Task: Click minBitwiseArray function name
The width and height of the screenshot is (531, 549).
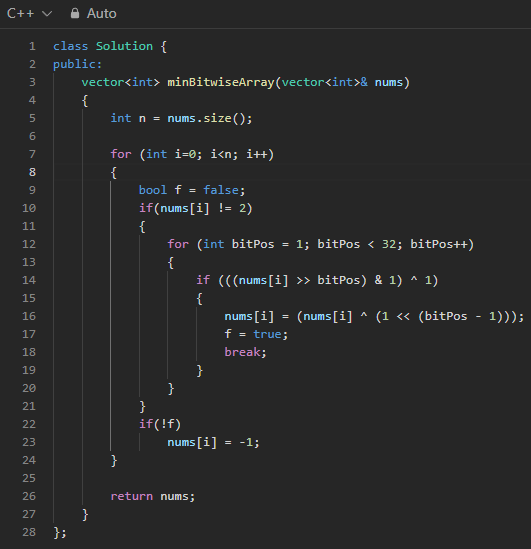Action: point(221,82)
